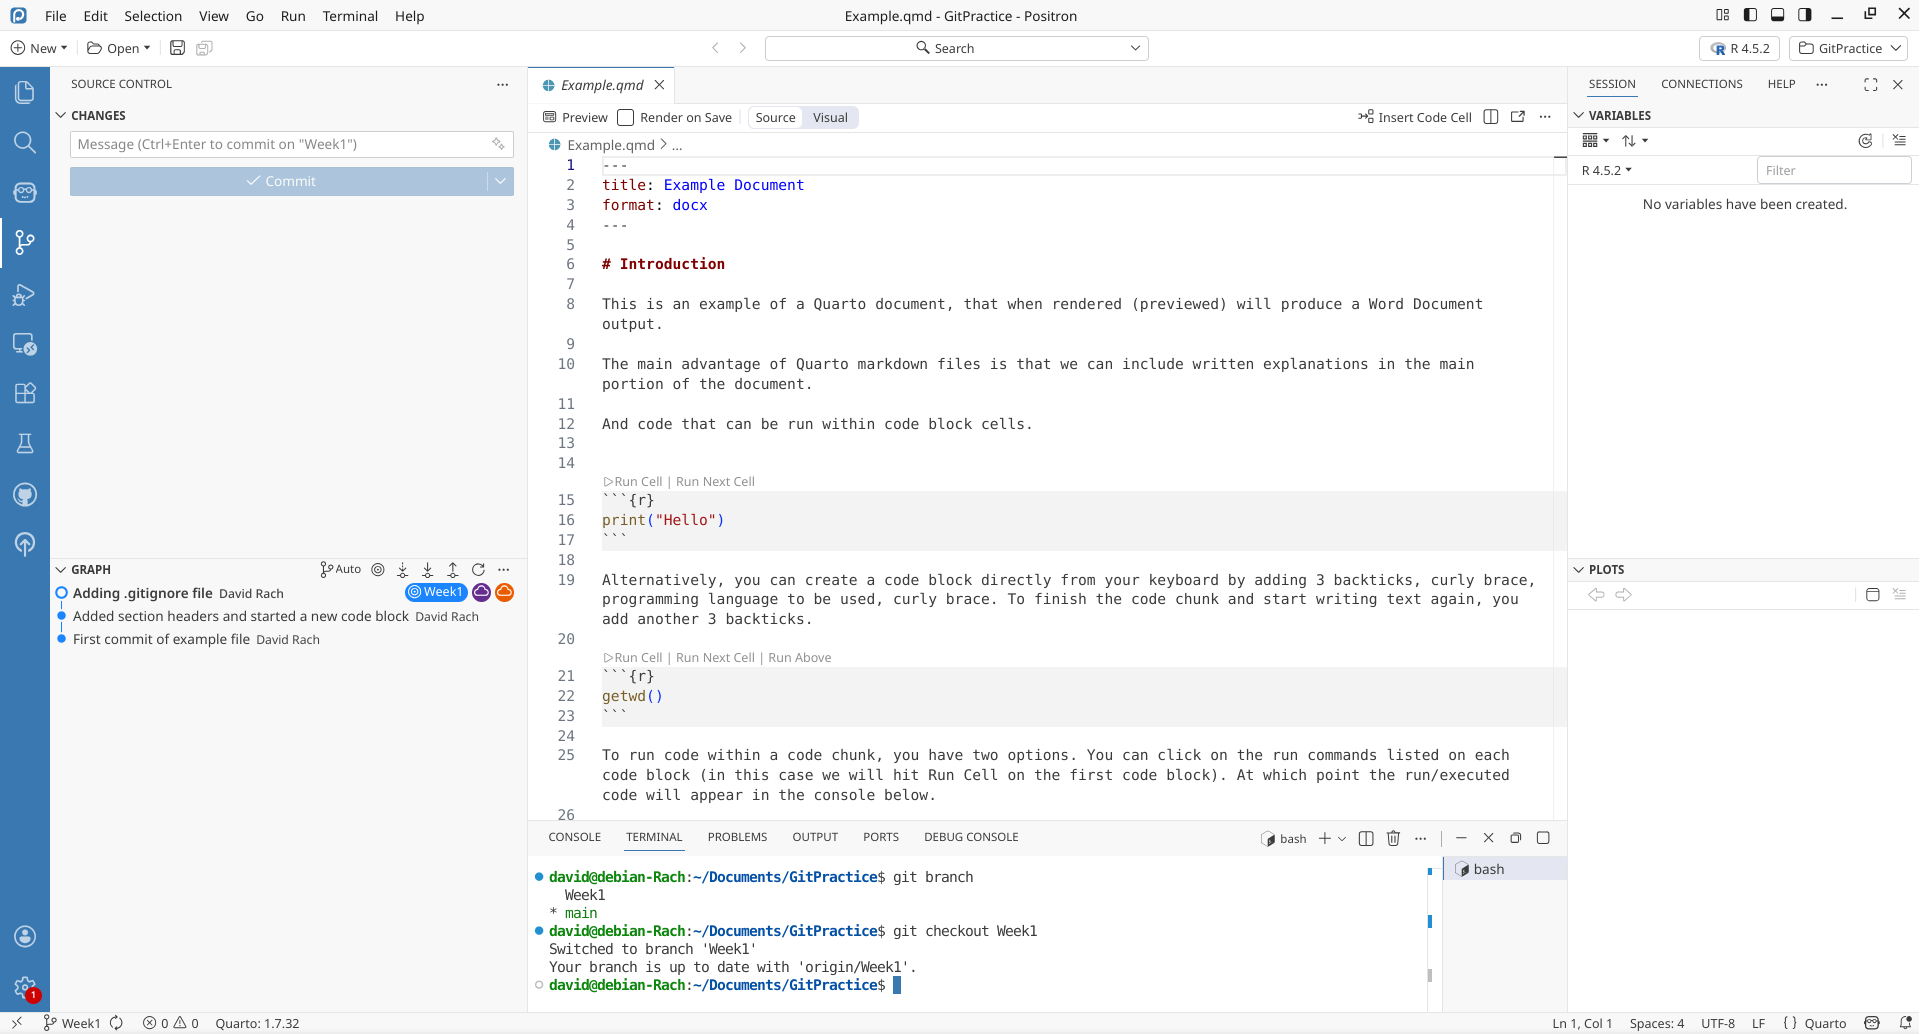Click Insert Code Cell button
Image resolution: width=1919 pixels, height=1034 pixels.
(x=1414, y=117)
